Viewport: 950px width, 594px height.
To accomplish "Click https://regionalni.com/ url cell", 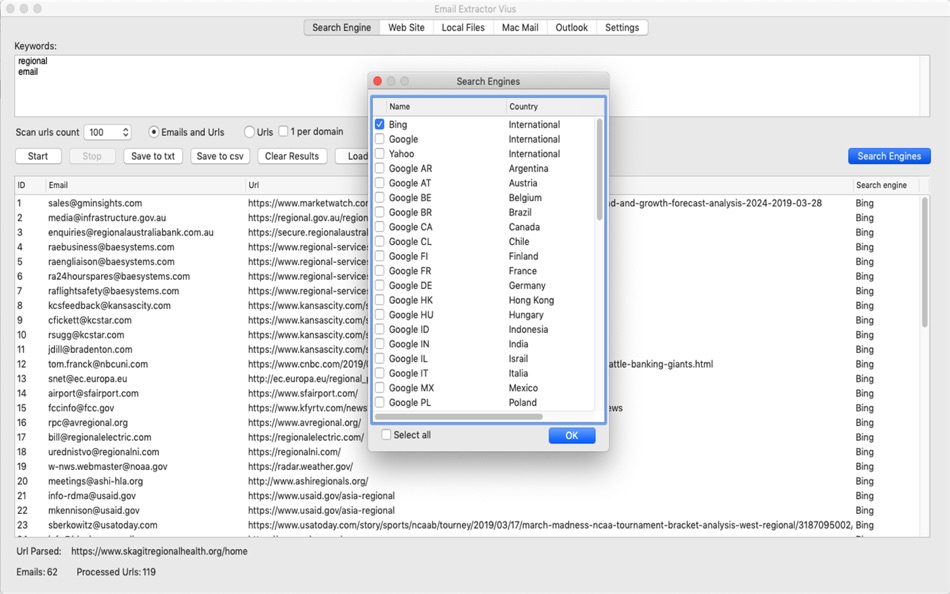I will (294, 452).
